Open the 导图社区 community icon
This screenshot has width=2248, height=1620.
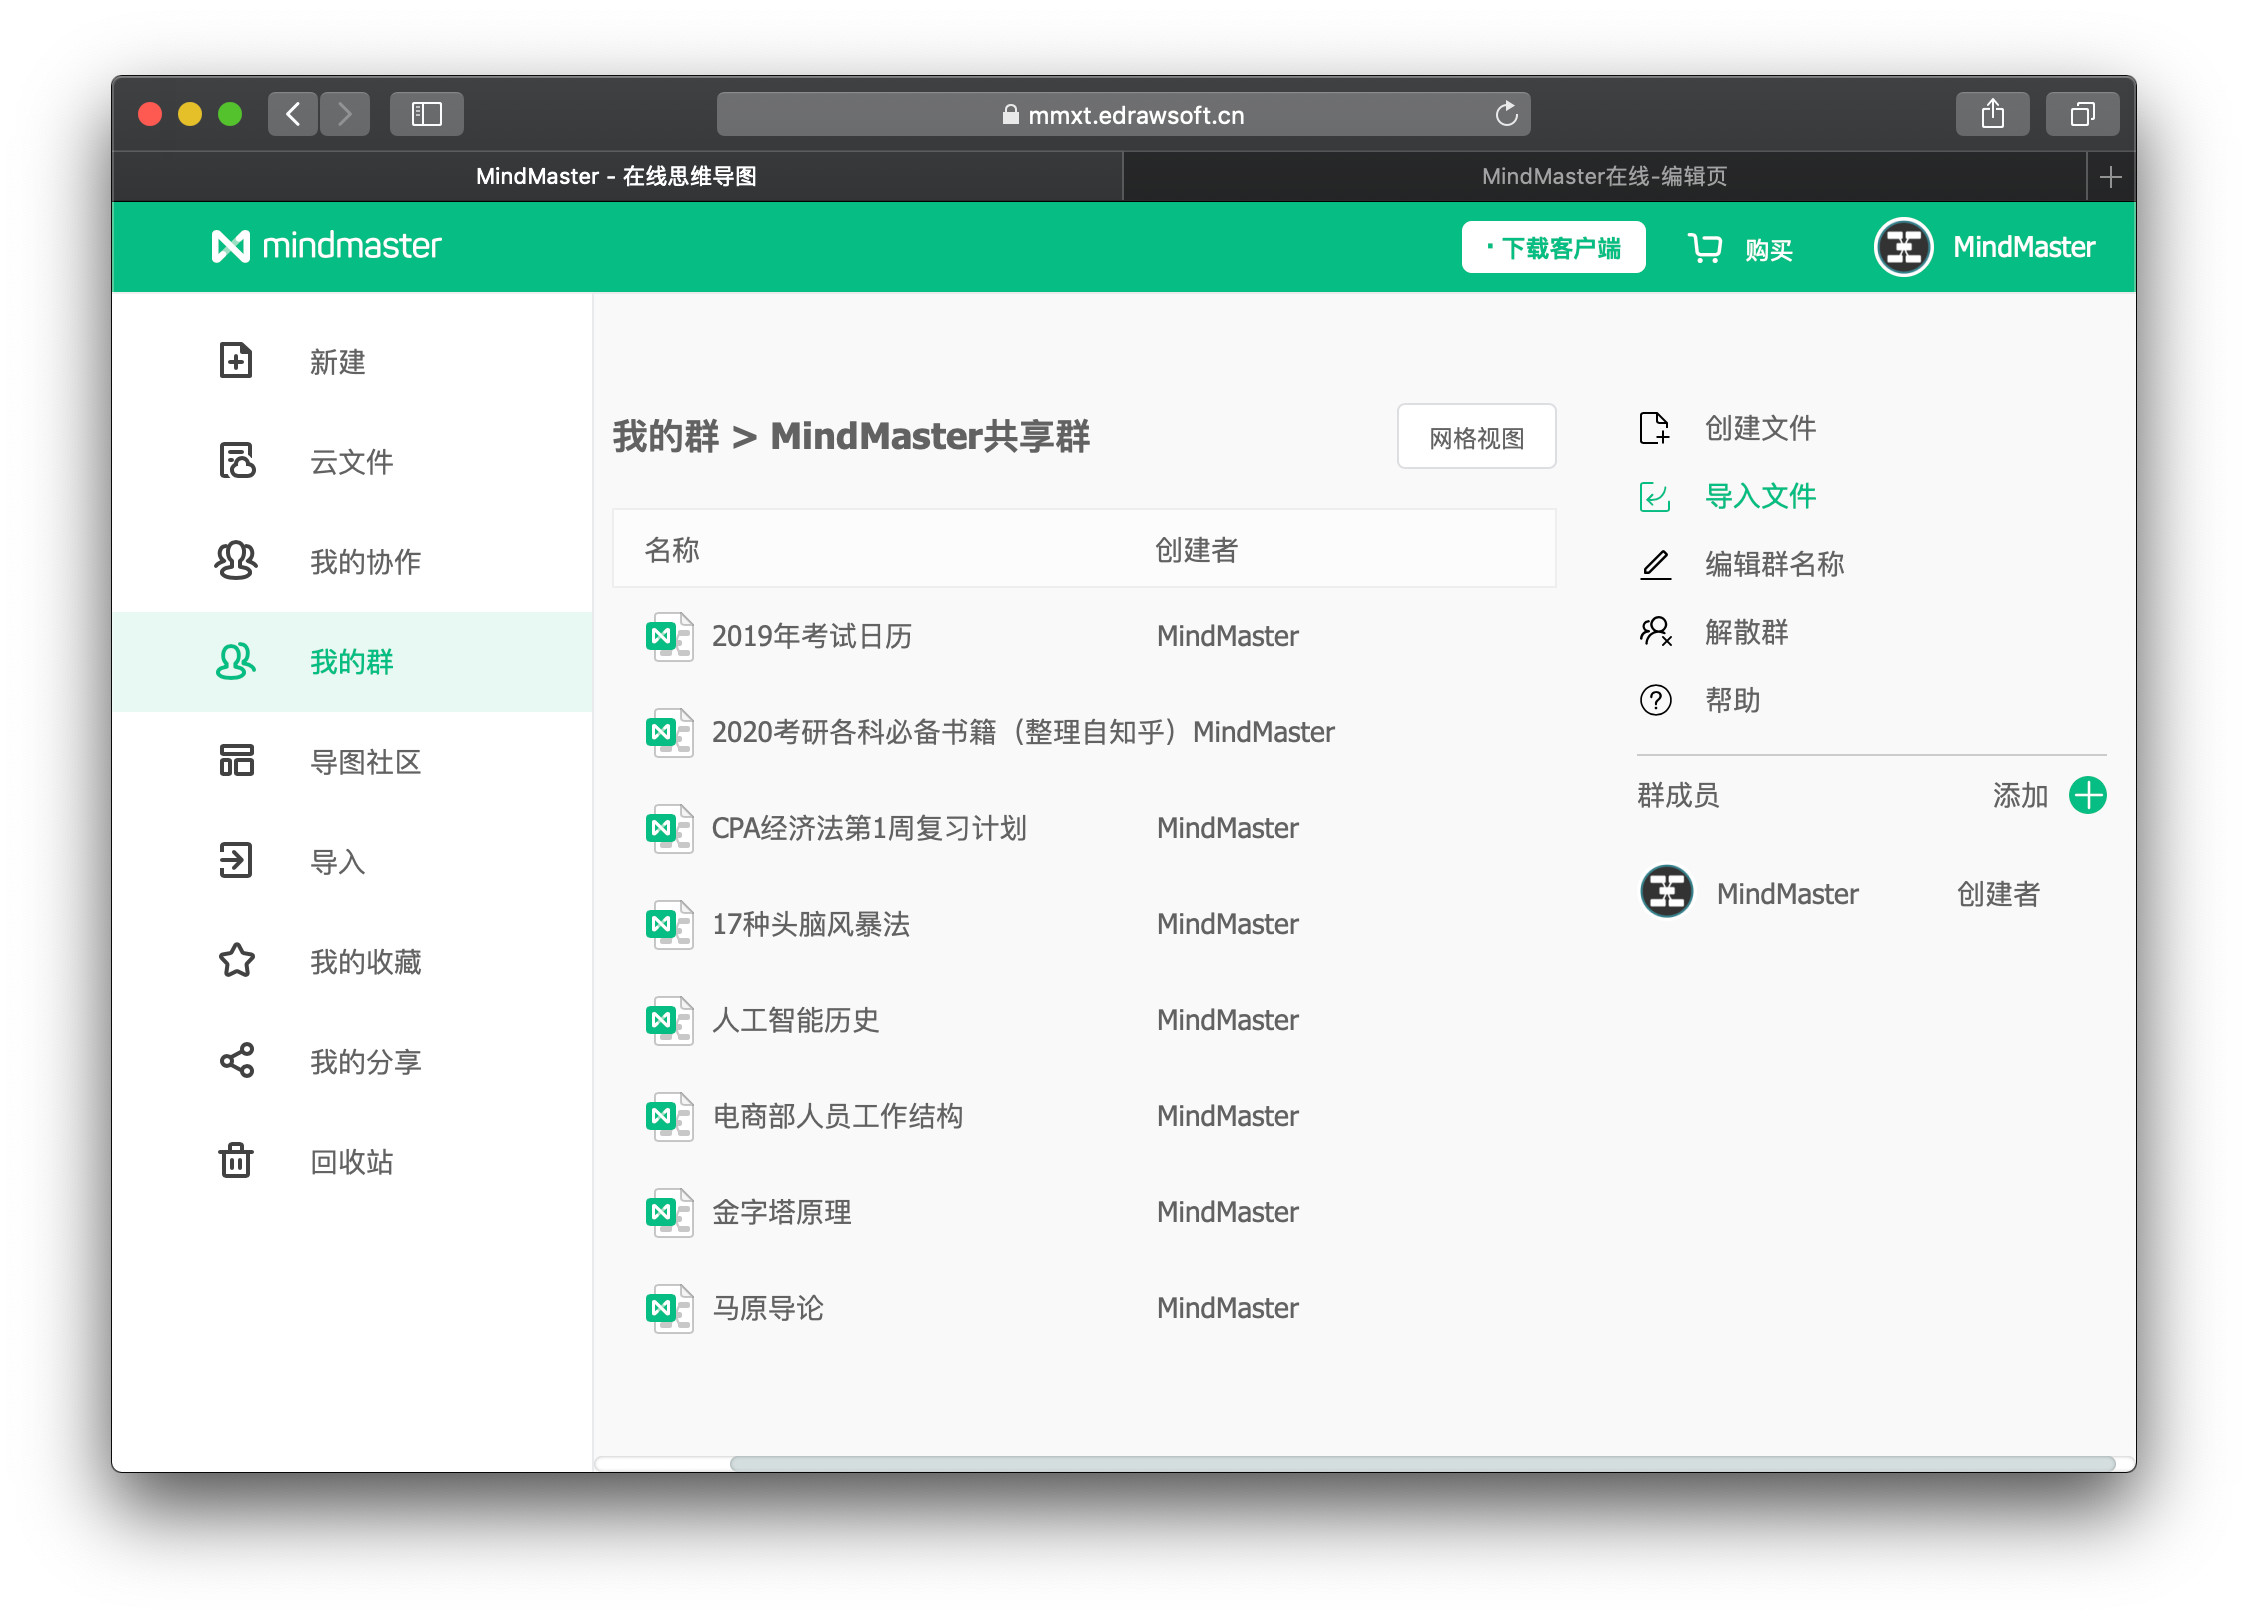pos(237,760)
